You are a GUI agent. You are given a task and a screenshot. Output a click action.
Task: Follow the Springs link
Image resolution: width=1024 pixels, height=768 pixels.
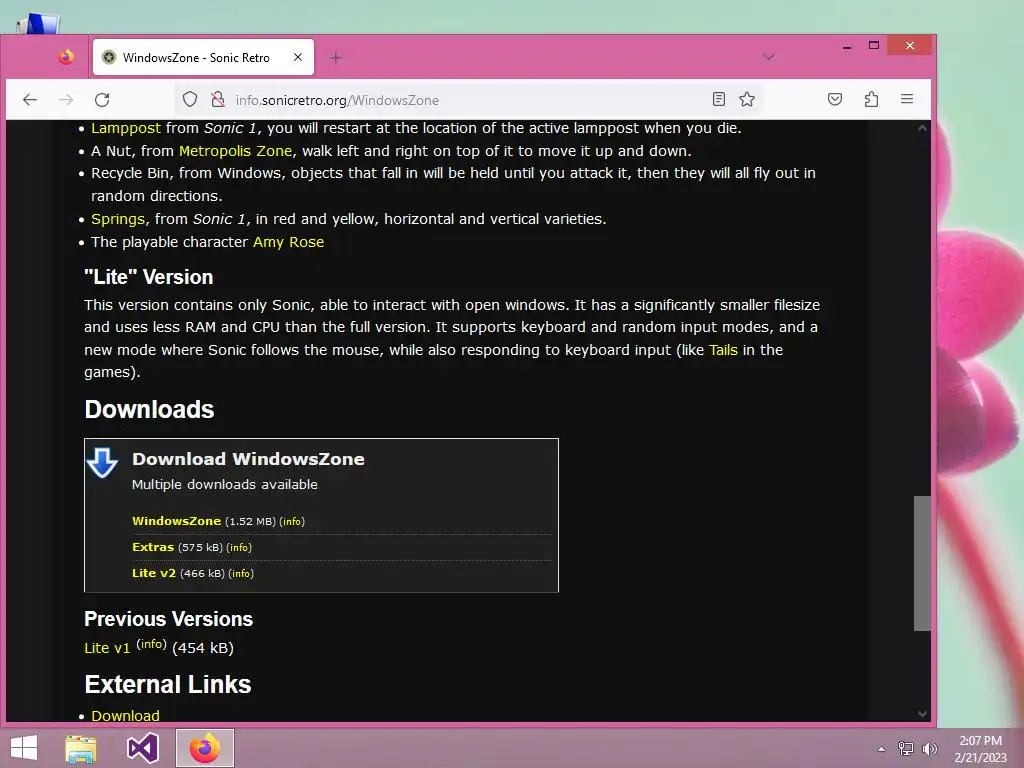click(x=118, y=219)
